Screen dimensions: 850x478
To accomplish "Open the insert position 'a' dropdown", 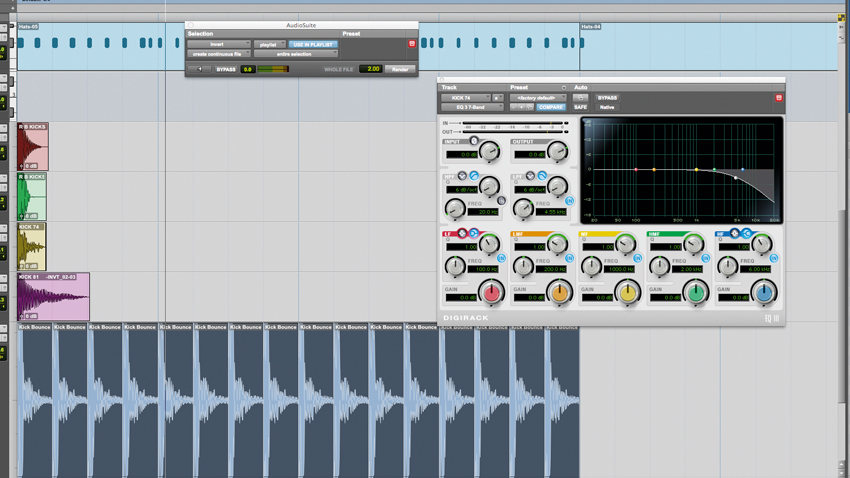I will coord(497,98).
